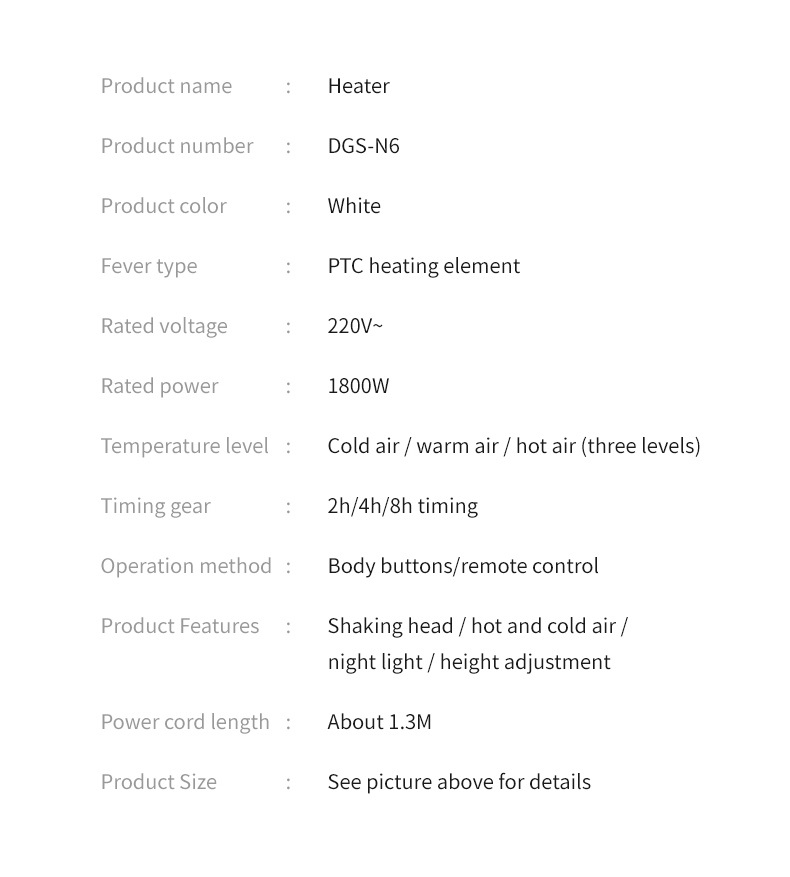The image size is (790, 877).
Task: Click the 'Fever type' label
Action: 149,266
